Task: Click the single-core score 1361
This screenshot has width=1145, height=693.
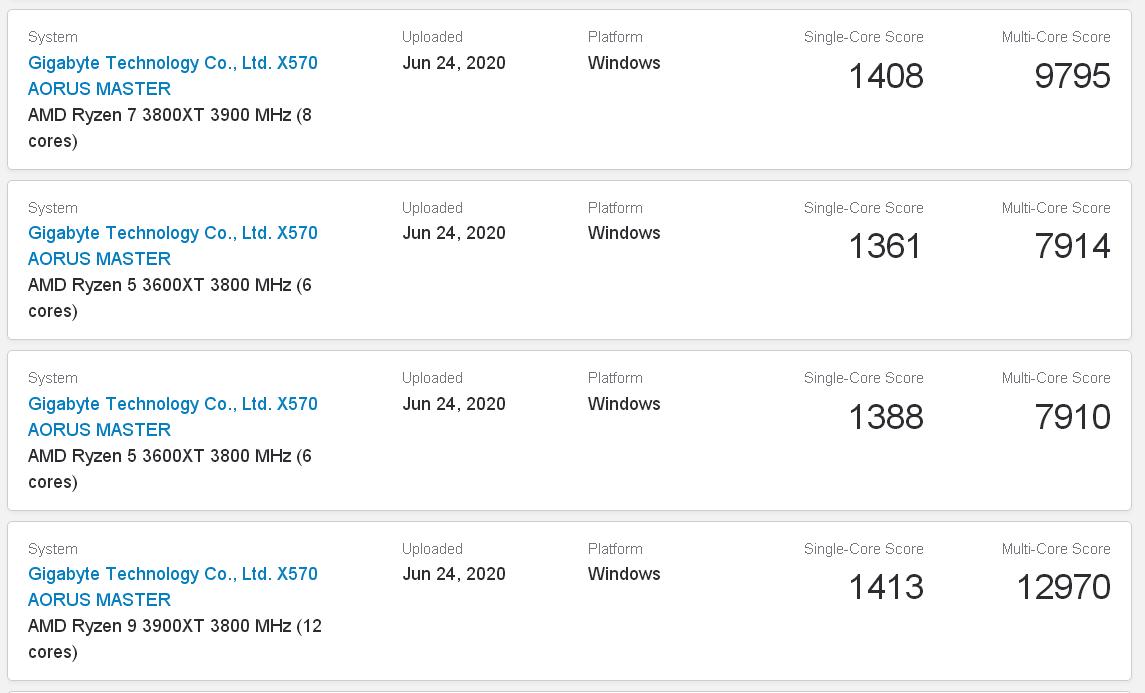Action: coord(886,246)
